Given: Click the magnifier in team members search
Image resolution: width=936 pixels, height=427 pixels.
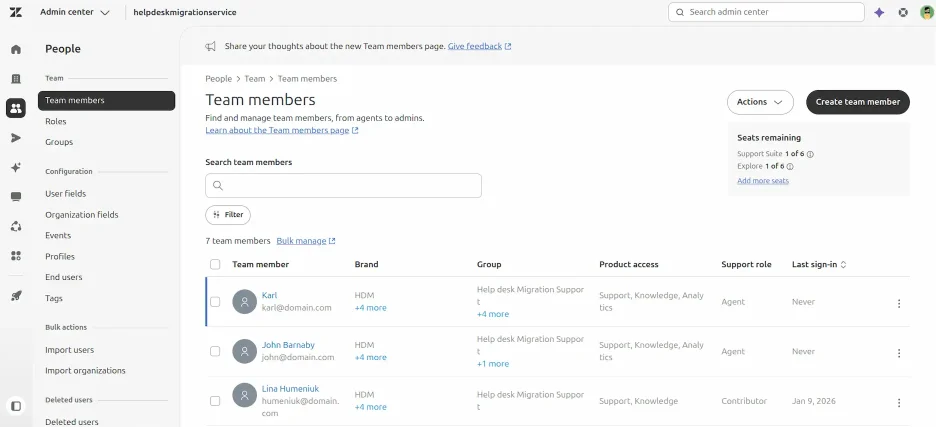Looking at the screenshot, I should point(218,186).
